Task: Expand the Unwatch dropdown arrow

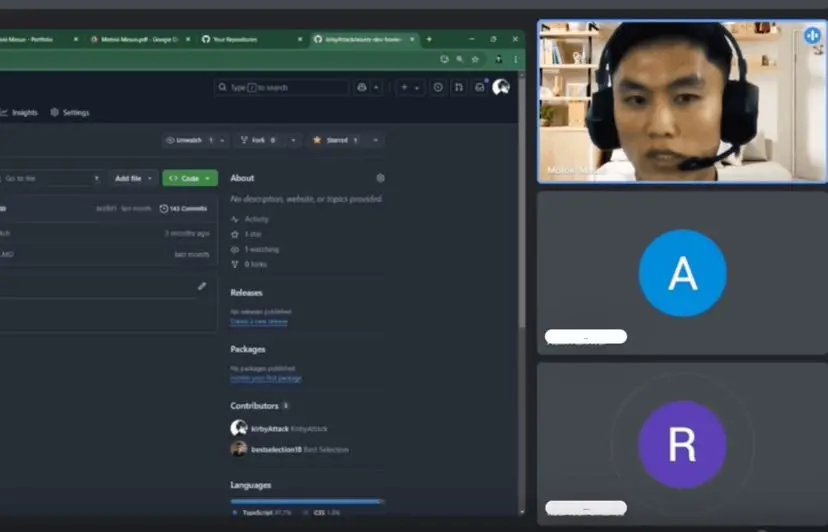Action: coord(222,140)
